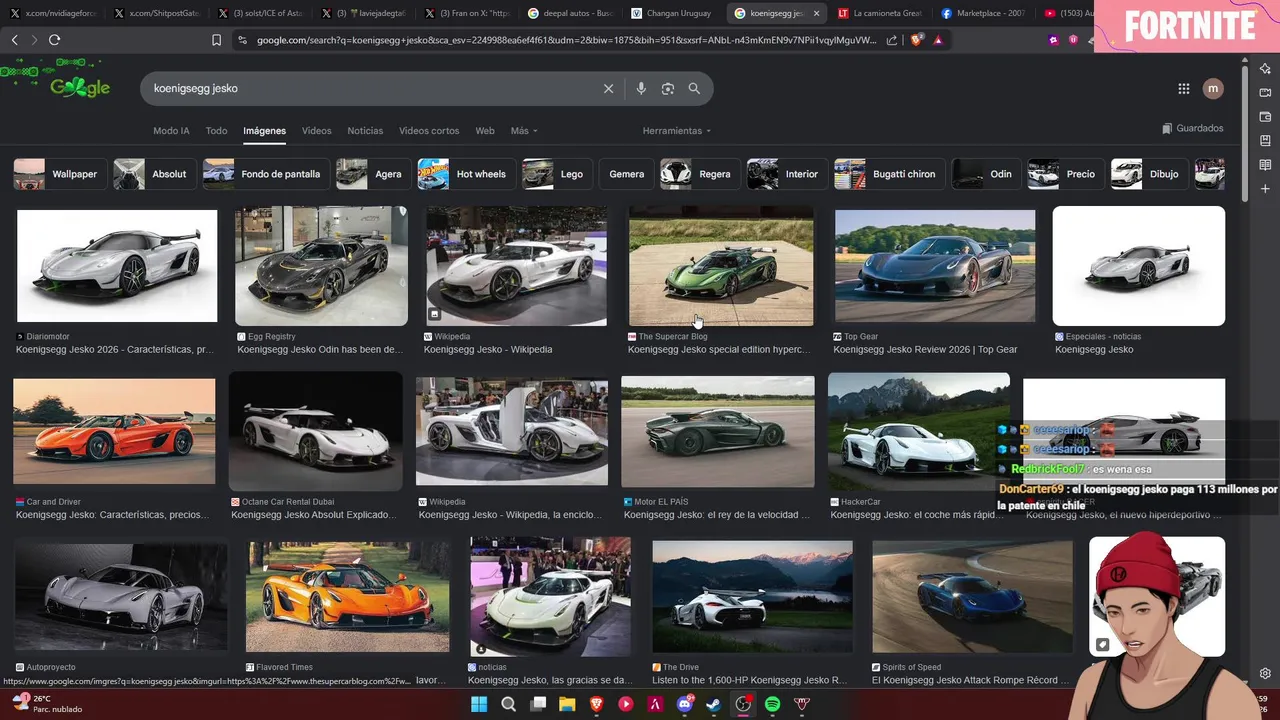Screen dimensions: 1280x720
Task: Expand the 'Herramientas' tools dropdown
Action: [677, 131]
